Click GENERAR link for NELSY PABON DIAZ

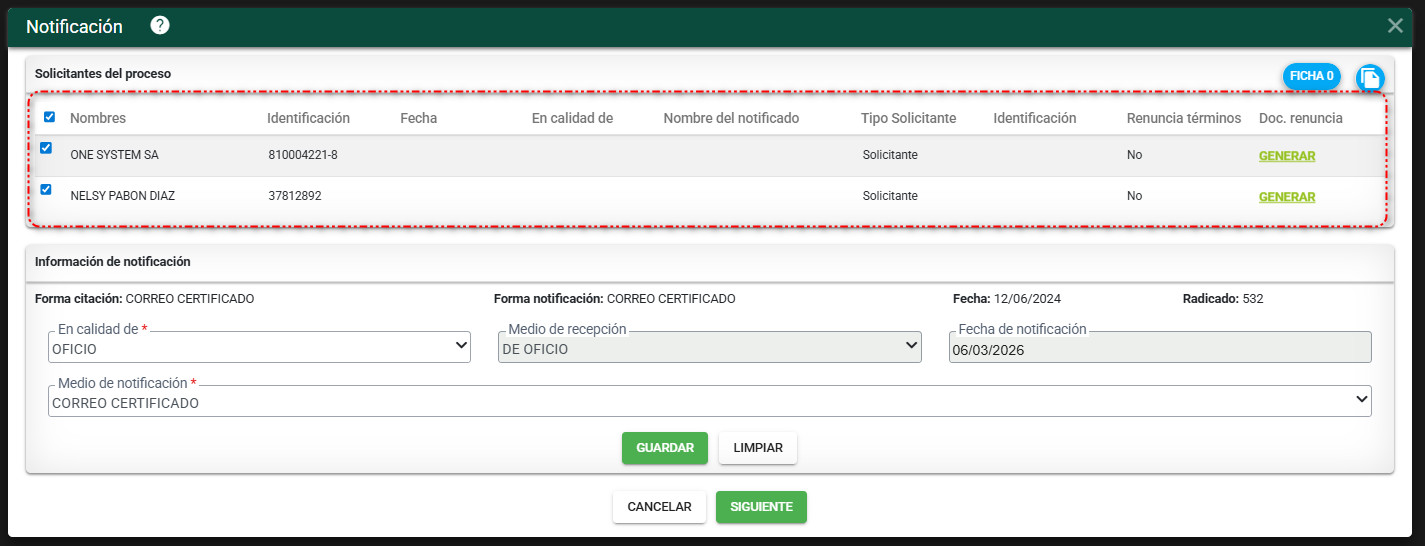1286,197
